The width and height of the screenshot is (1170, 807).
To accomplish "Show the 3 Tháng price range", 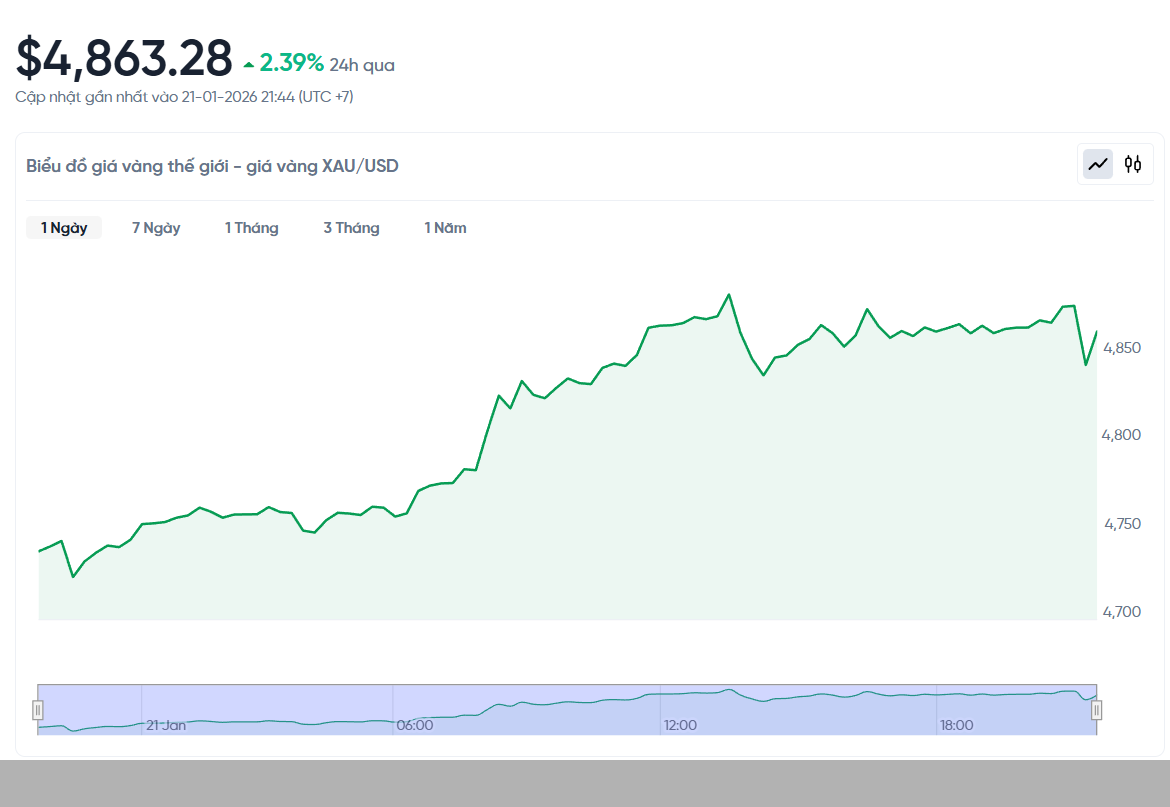I will tap(351, 228).
